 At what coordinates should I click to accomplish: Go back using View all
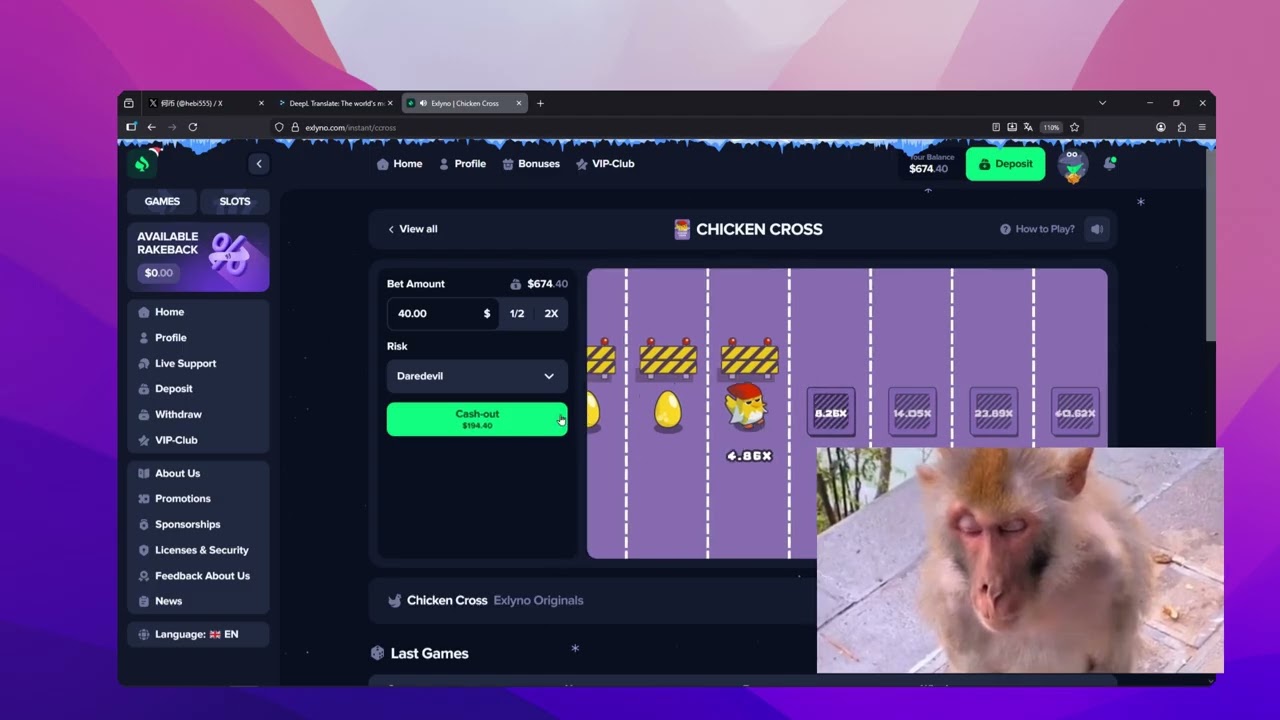pyautogui.click(x=412, y=229)
